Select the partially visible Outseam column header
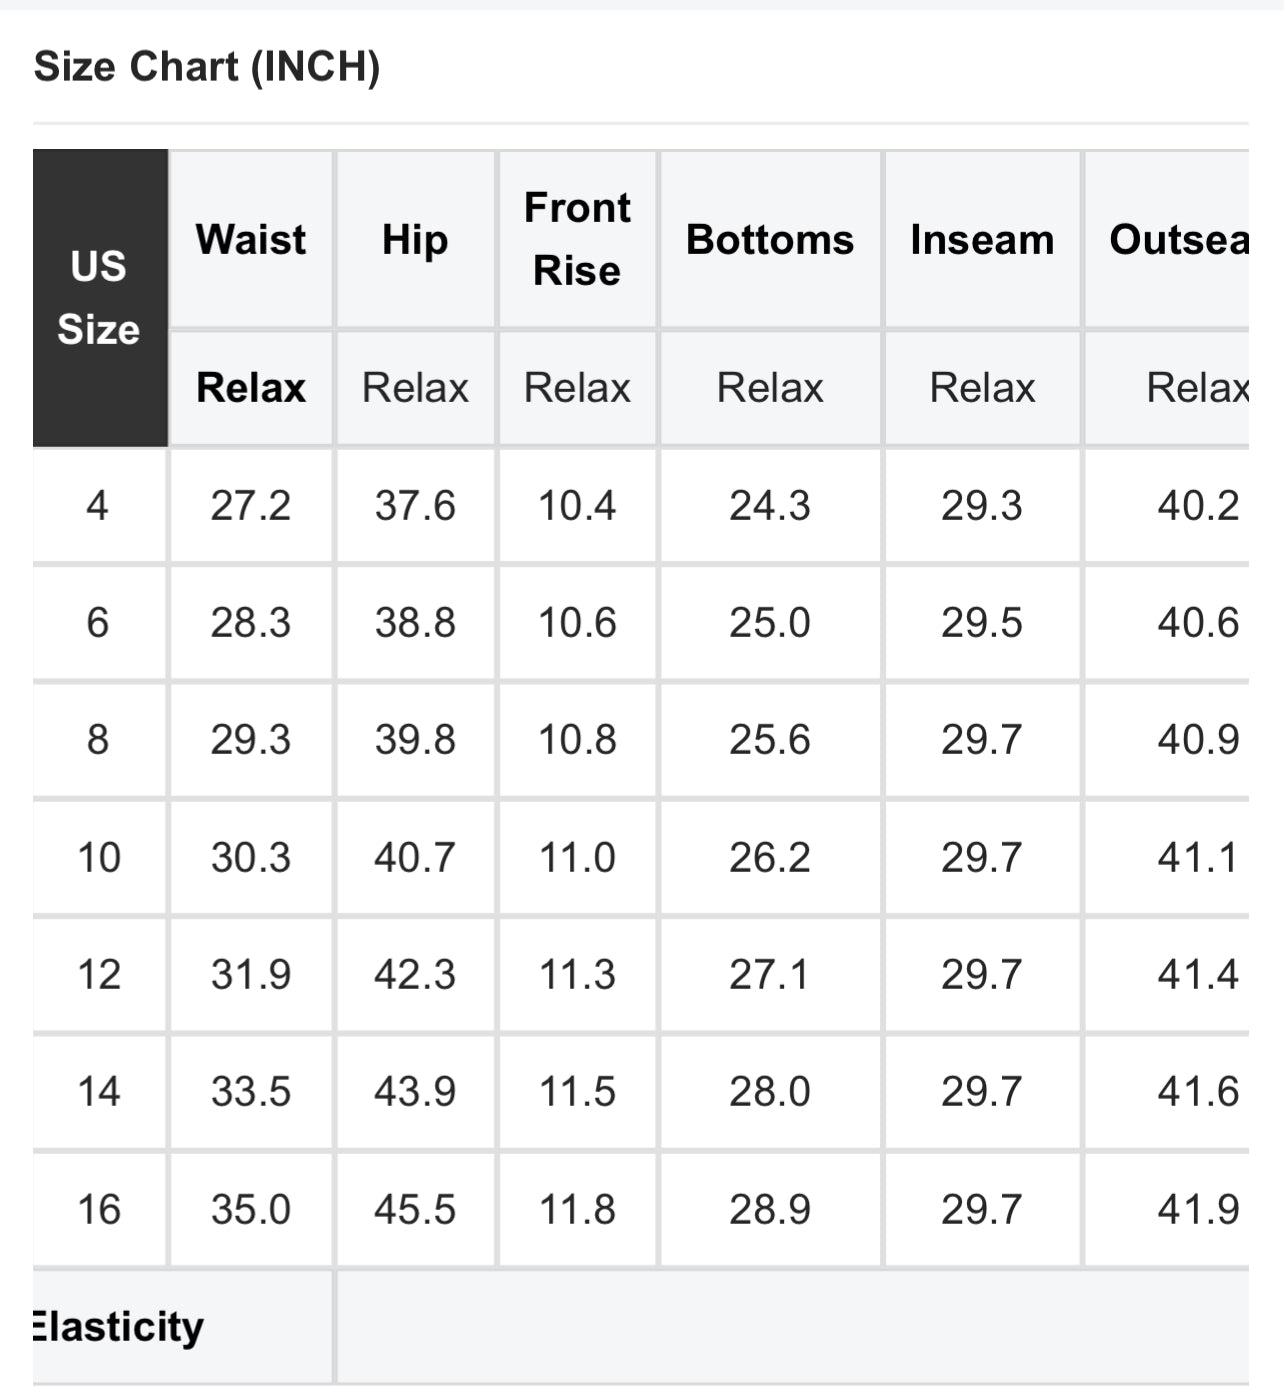Screen dimensions: 1284x1389 (x=1178, y=240)
